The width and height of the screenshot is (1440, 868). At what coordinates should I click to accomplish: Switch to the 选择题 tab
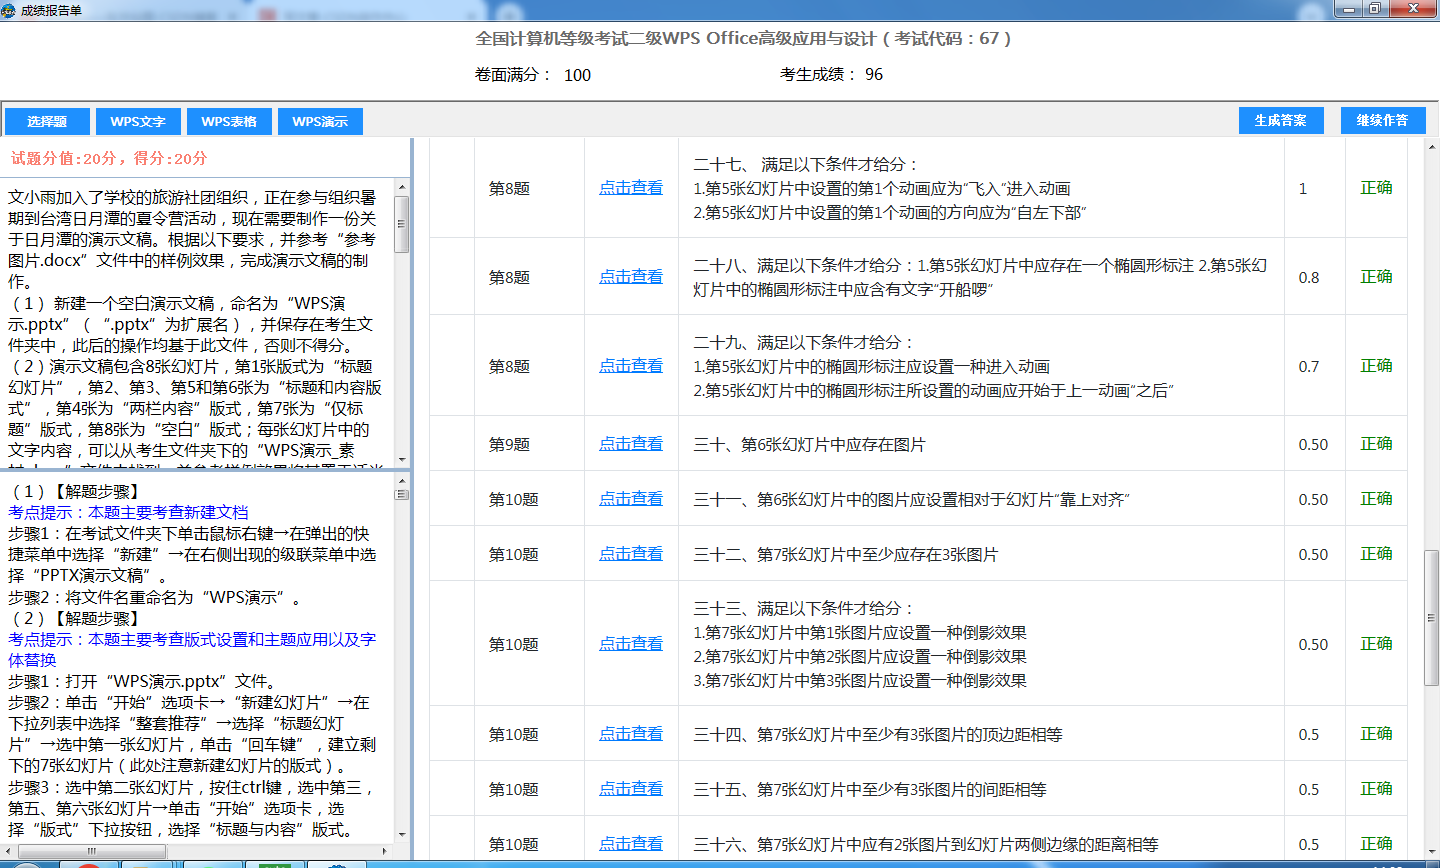point(47,121)
